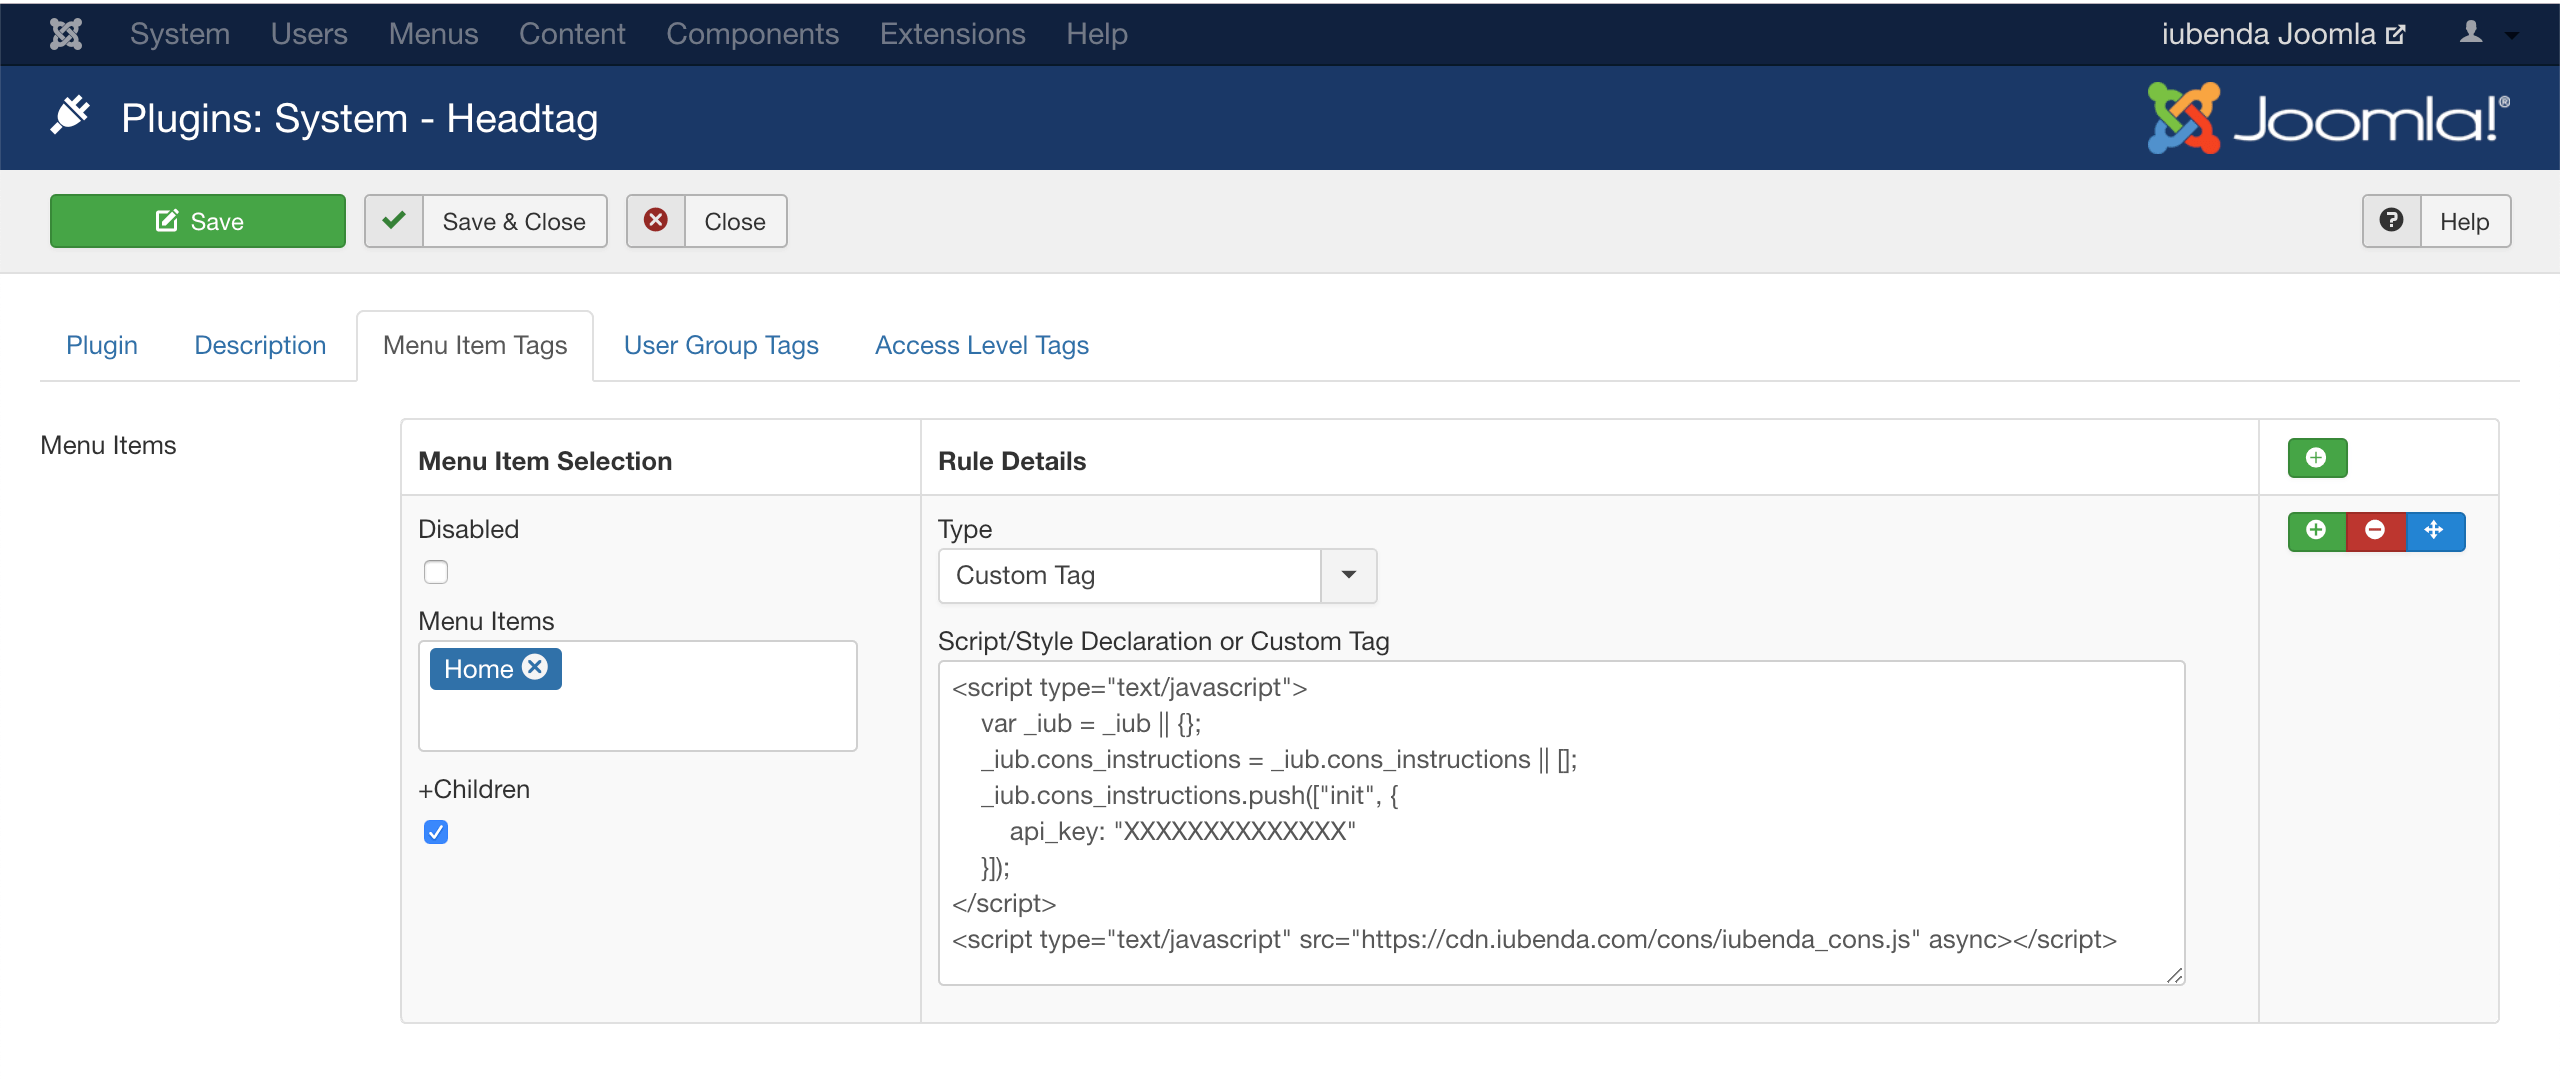The width and height of the screenshot is (2560, 1080).
Task: Uncheck the +Children checkbox
Action: pos(435,831)
